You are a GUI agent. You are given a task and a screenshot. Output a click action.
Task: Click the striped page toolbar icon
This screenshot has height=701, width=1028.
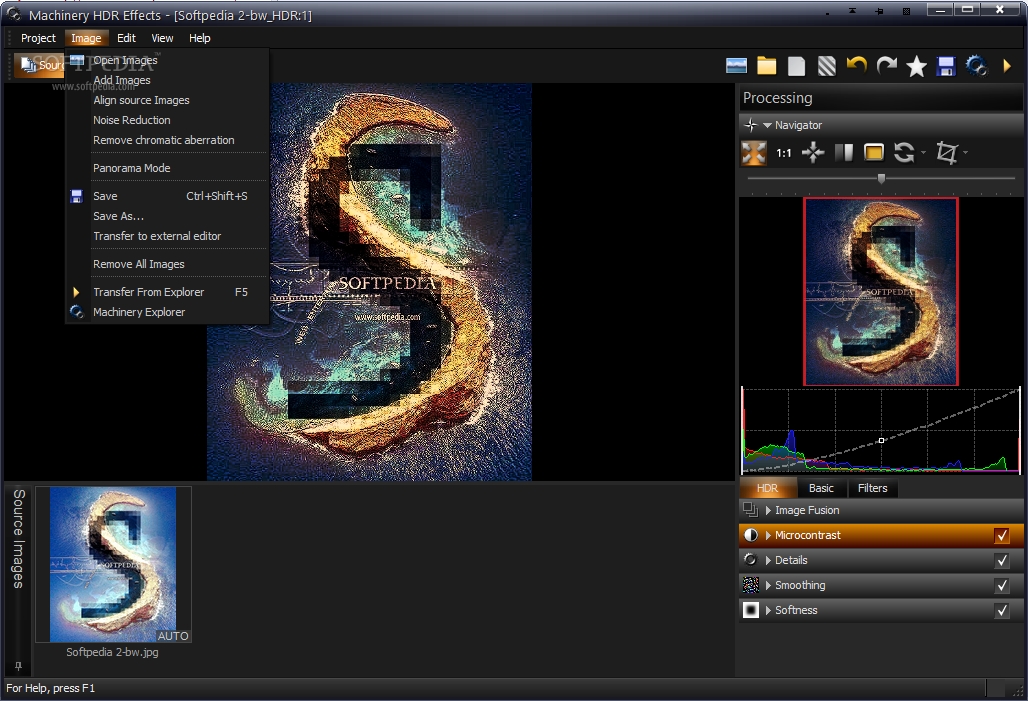(826, 66)
